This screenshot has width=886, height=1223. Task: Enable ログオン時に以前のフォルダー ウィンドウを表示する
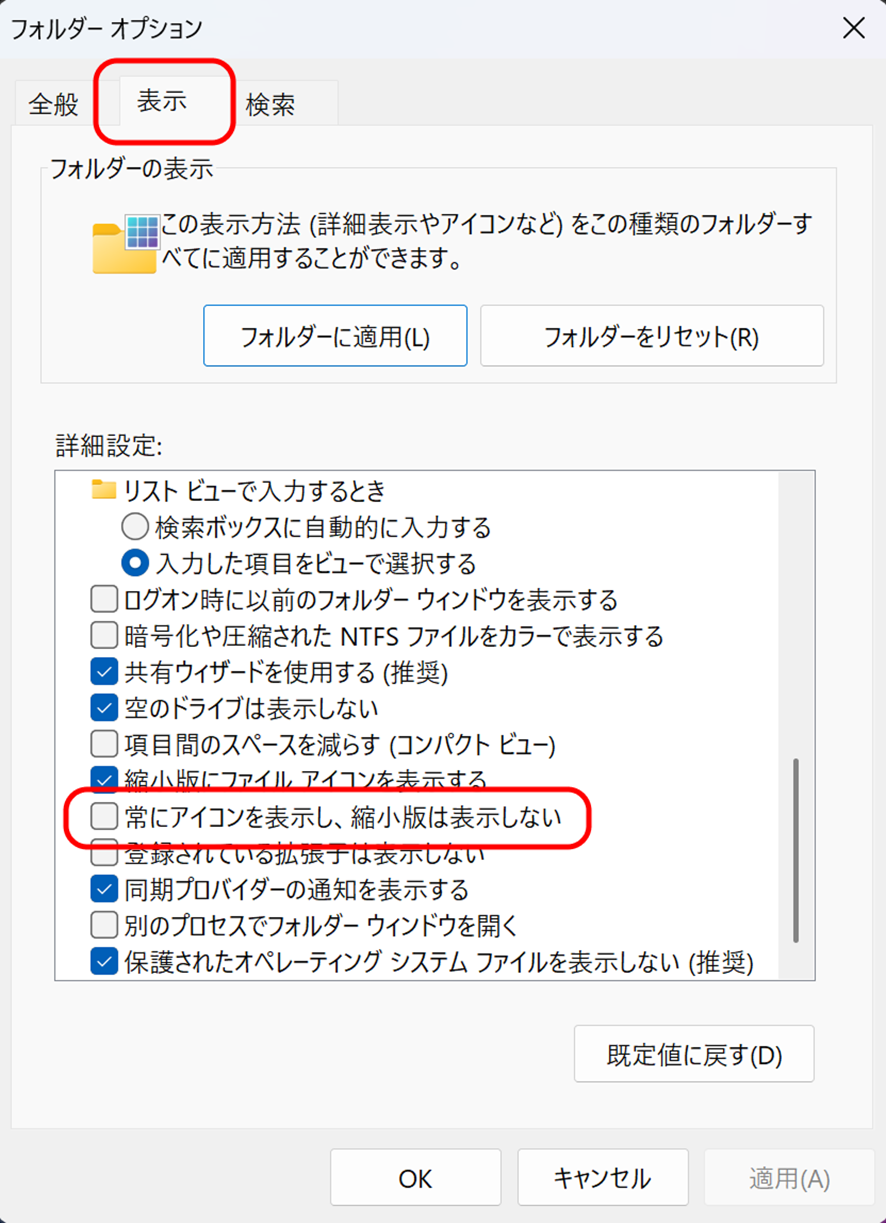[104, 600]
